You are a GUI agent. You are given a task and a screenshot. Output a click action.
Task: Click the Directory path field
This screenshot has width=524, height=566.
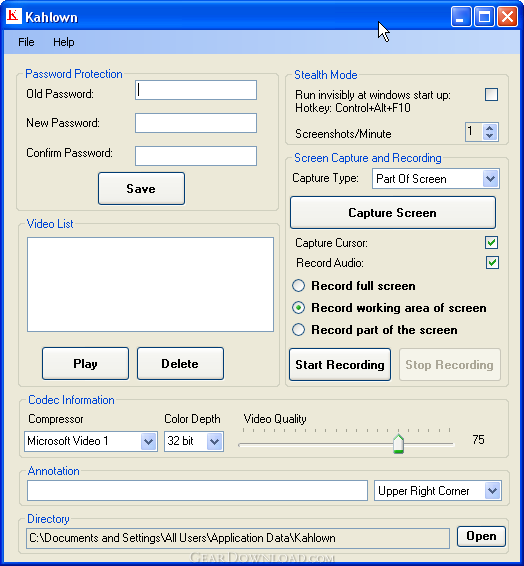click(x=238, y=538)
